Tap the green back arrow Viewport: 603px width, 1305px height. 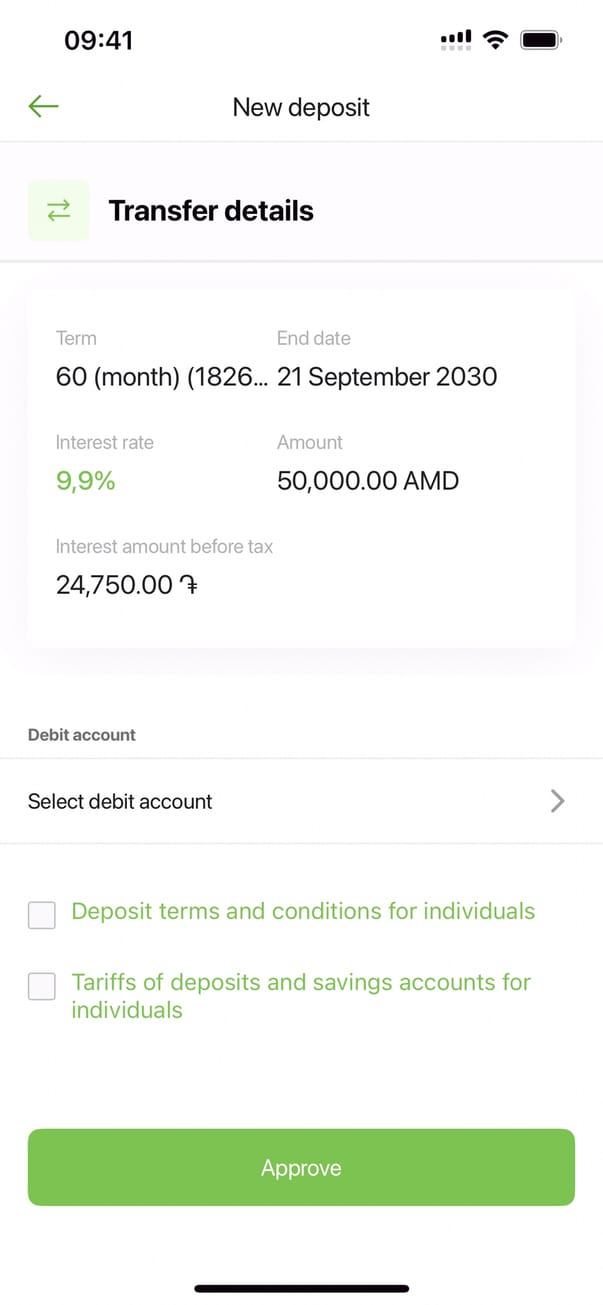click(44, 106)
